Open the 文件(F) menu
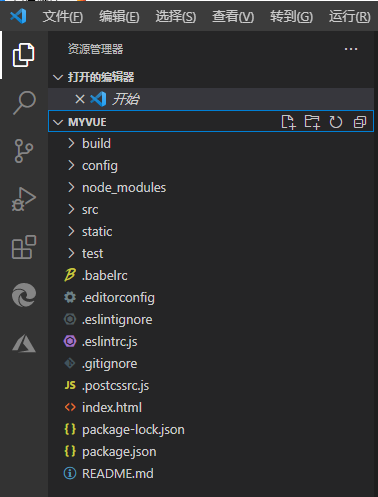The height and width of the screenshot is (497, 378). click(63, 16)
